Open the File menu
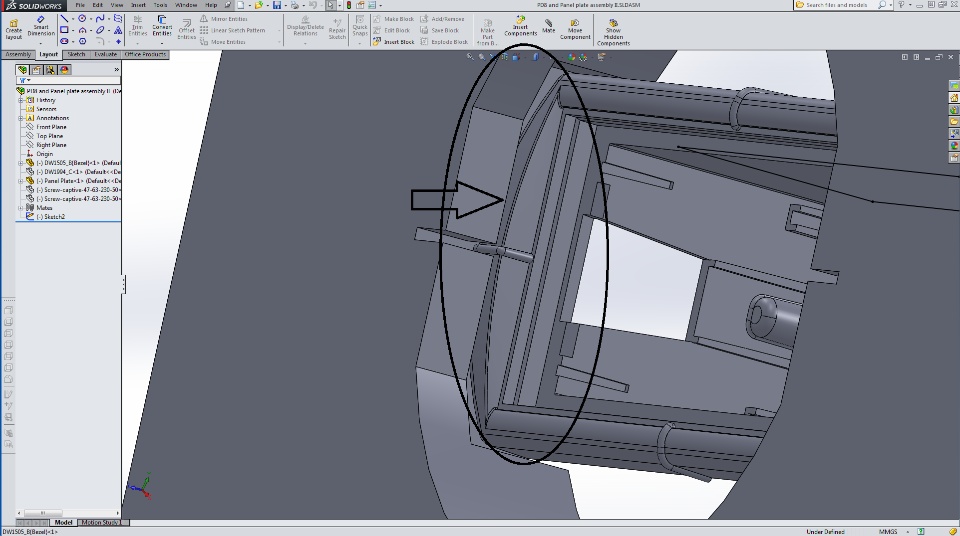960x536 pixels. coord(80,5)
